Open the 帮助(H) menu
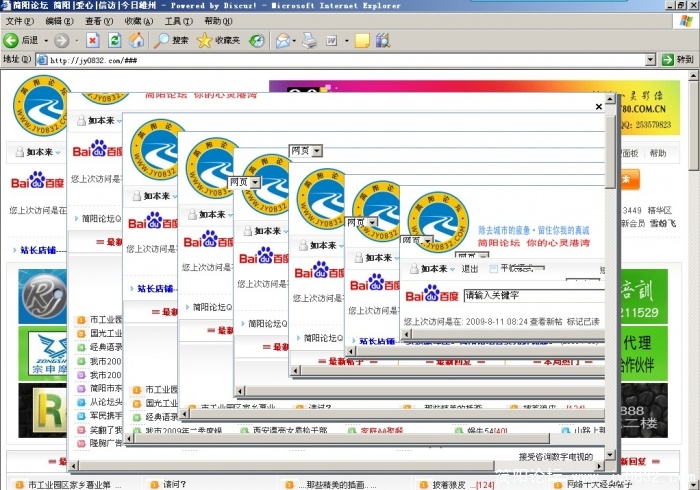Viewport: 700px width, 490px height. [x=218, y=21]
